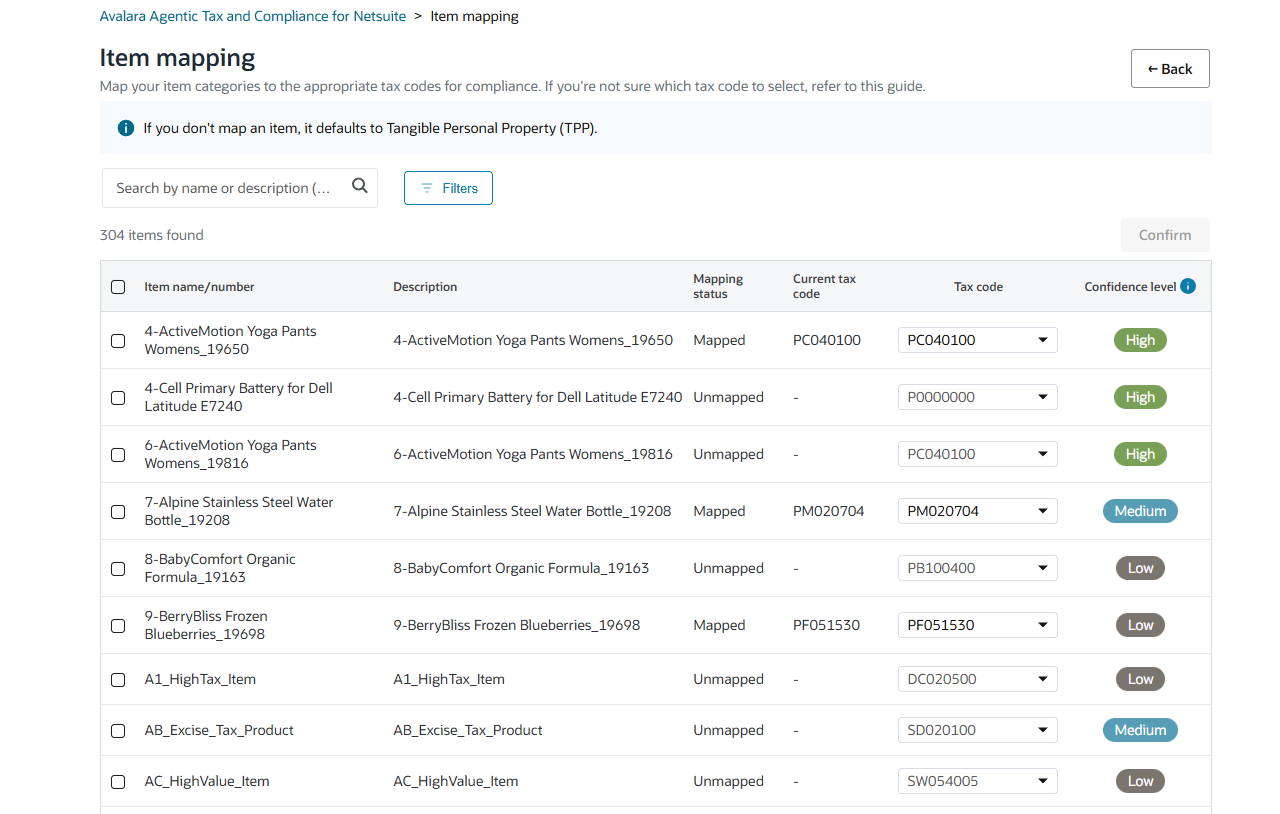The image size is (1280, 814).
Task: Click the Confirm button
Action: click(1164, 234)
